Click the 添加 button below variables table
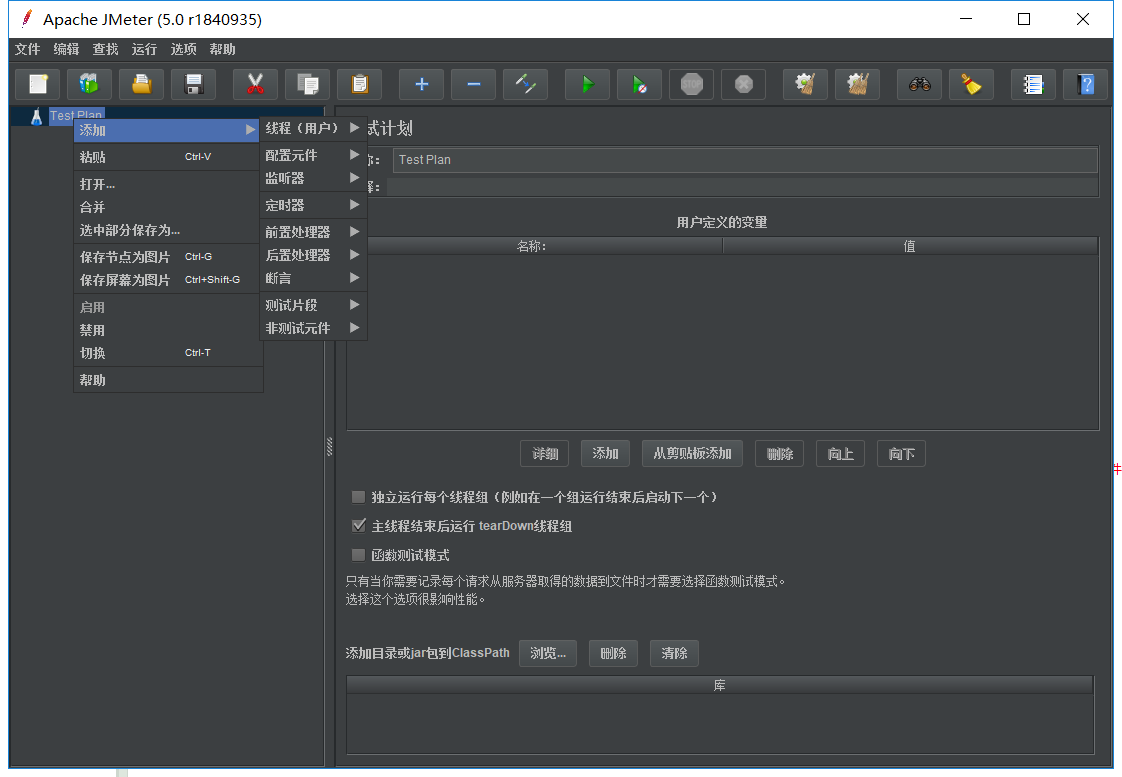1122x777 pixels. pyautogui.click(x=605, y=454)
